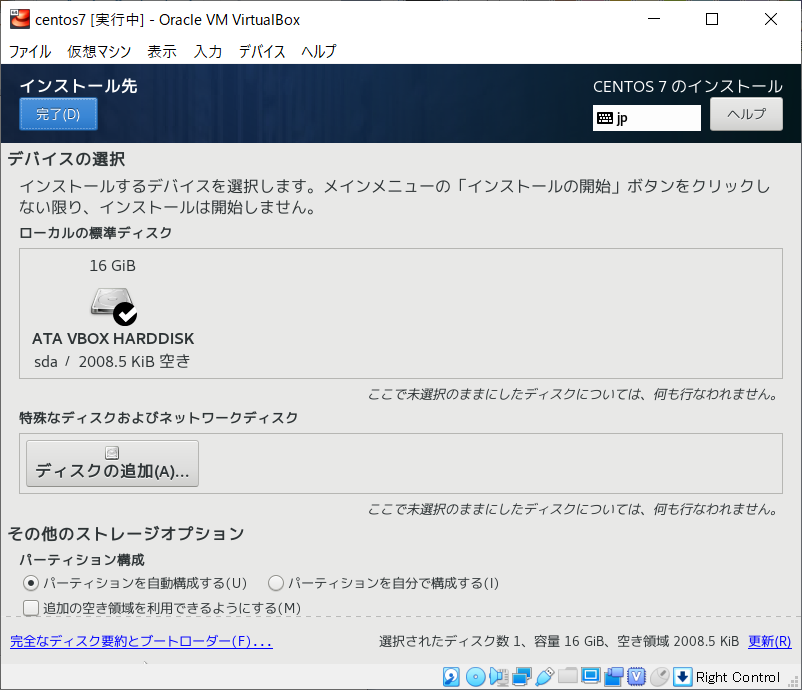Viewport: 802px width, 690px height.
Task: Click the インストール先 header title
Action: [x=78, y=86]
